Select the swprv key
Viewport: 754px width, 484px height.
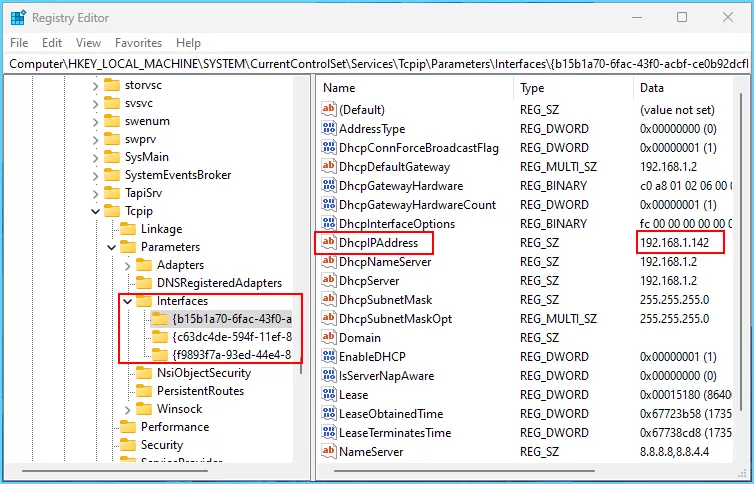[x=140, y=139]
